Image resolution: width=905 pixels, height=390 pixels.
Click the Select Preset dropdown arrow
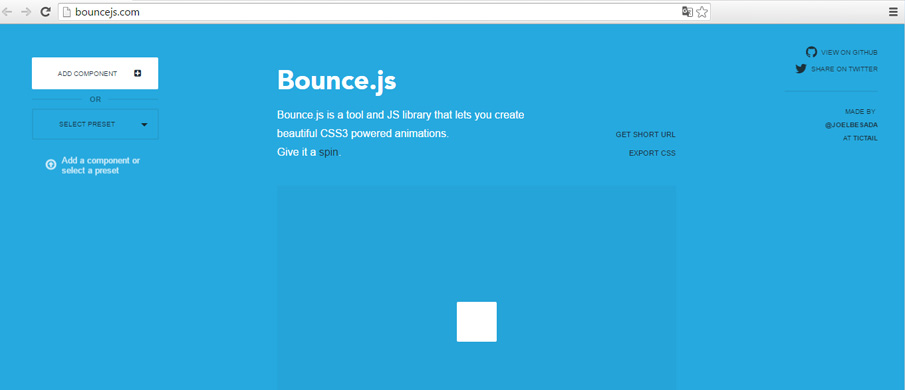click(144, 125)
